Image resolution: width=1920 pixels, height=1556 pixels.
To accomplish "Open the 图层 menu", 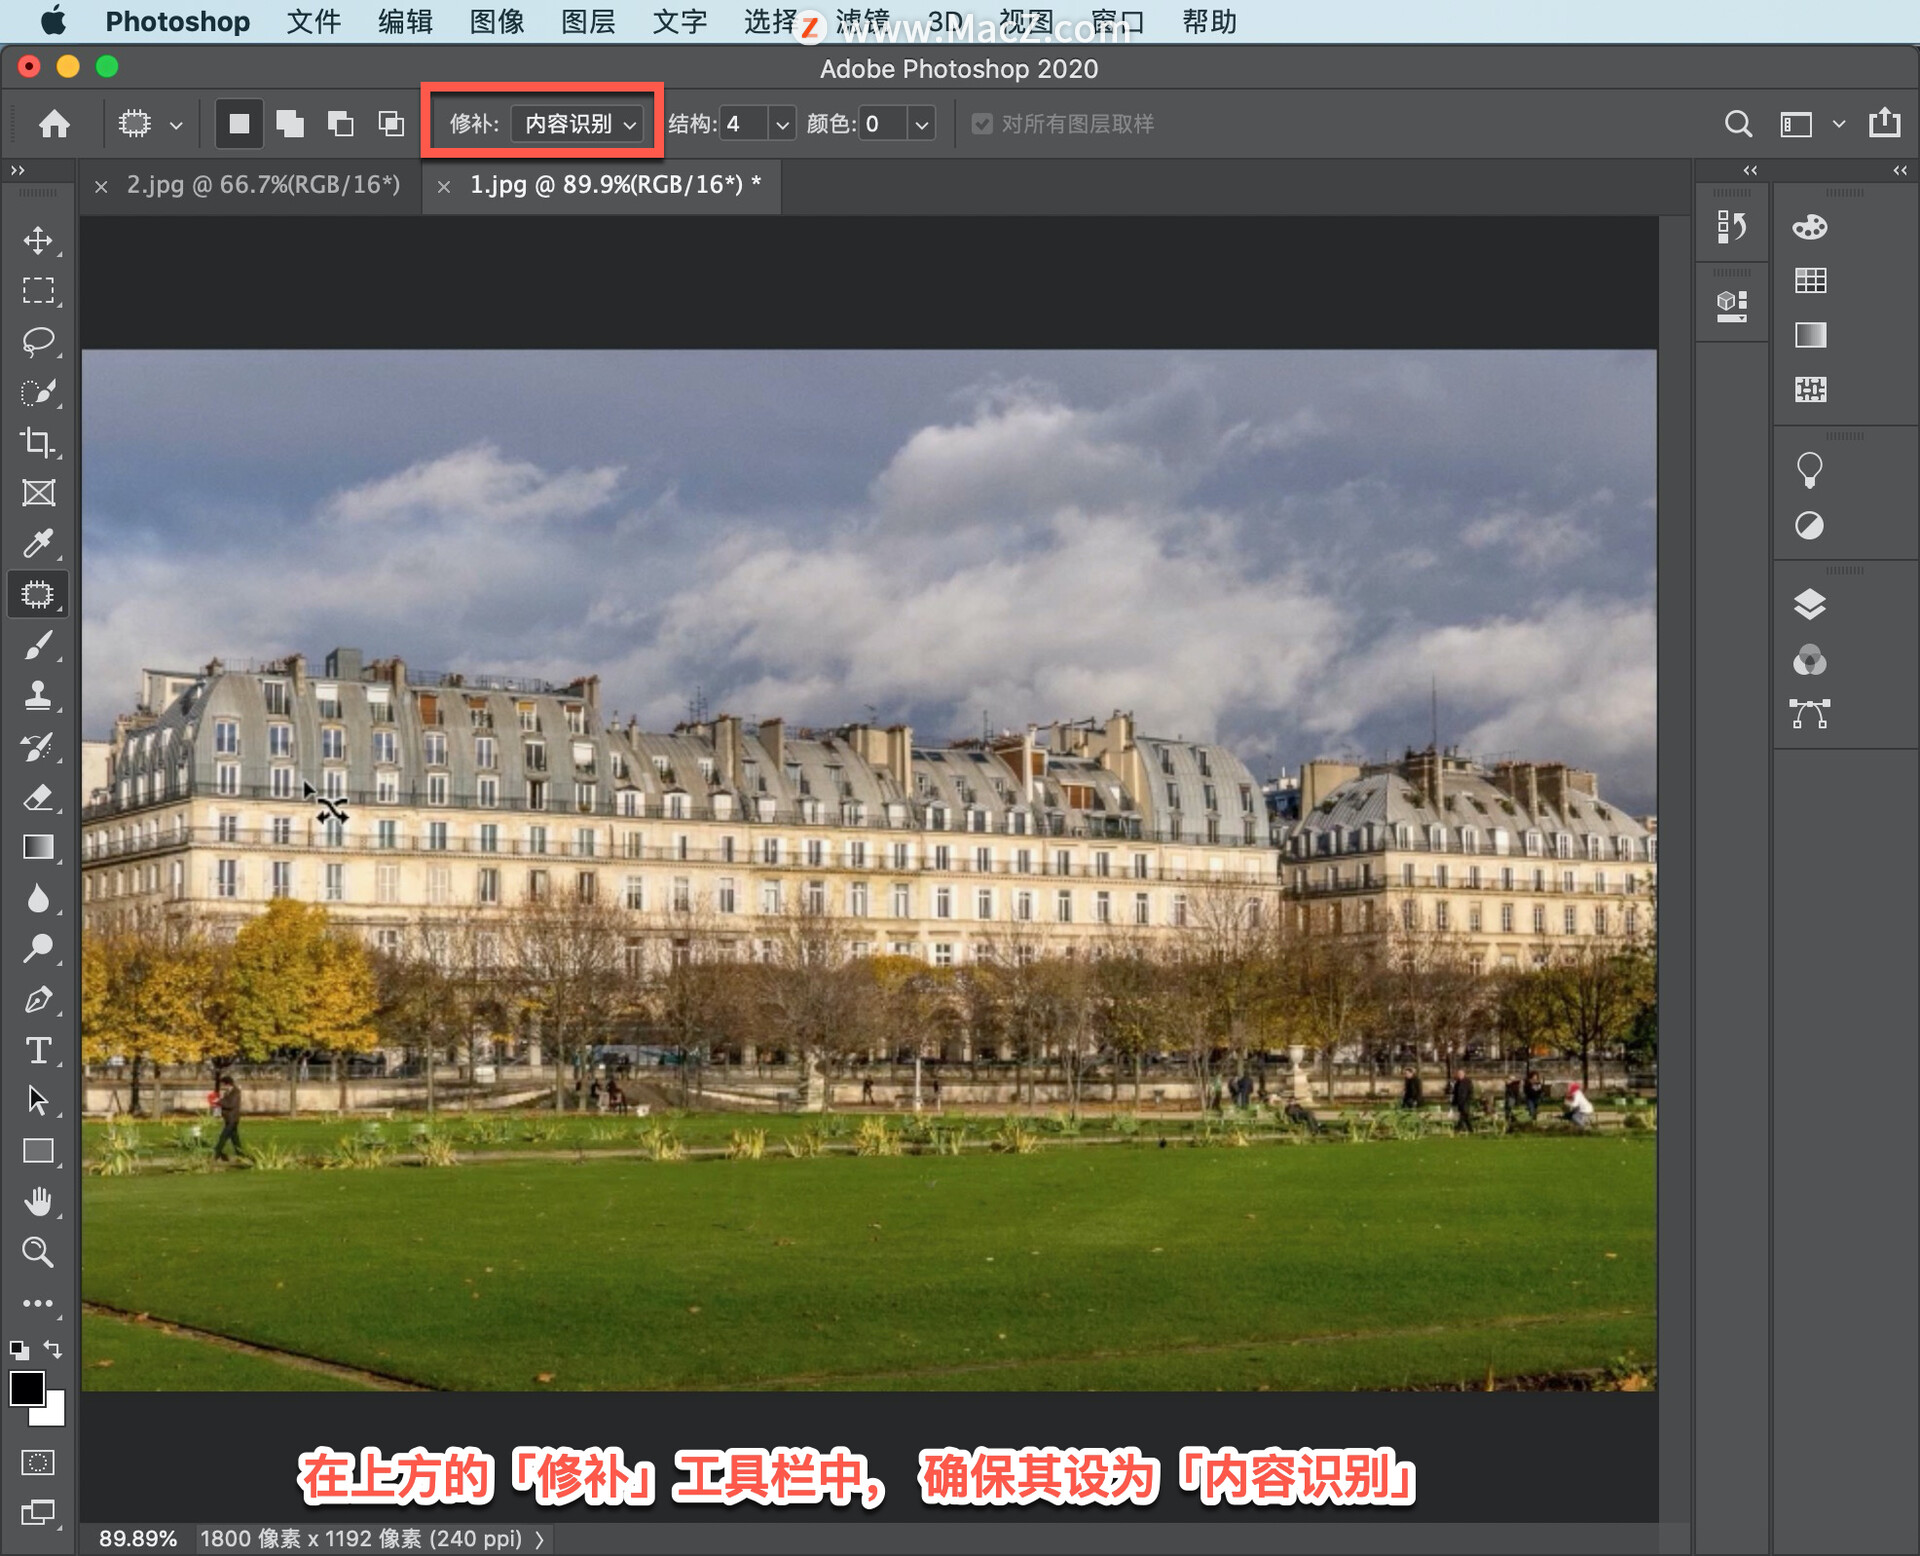I will [588, 21].
